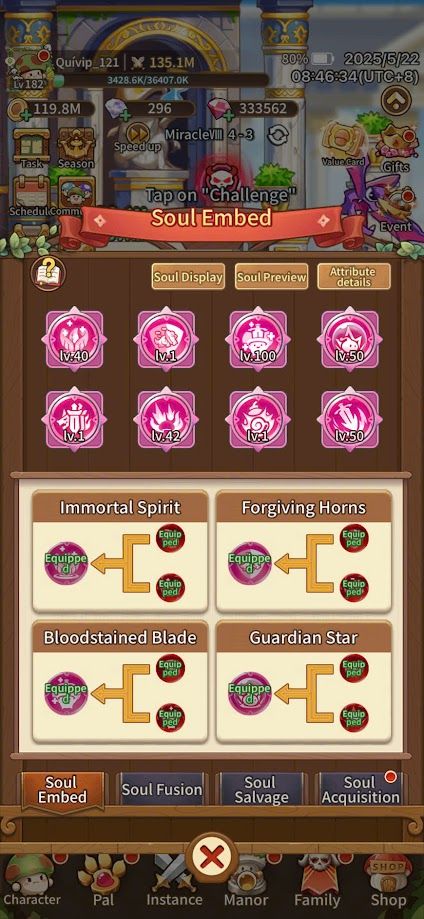Select the lv.42 flame soul slot
Screen dimensions: 424x919
point(166,420)
